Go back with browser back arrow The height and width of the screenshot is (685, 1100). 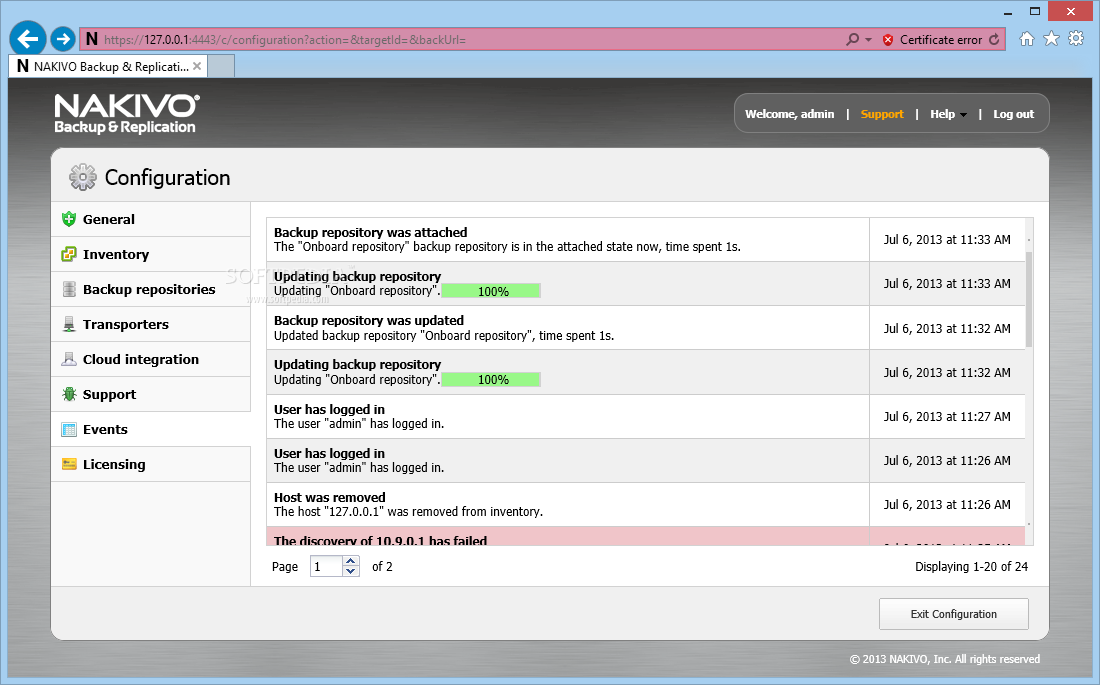28,39
